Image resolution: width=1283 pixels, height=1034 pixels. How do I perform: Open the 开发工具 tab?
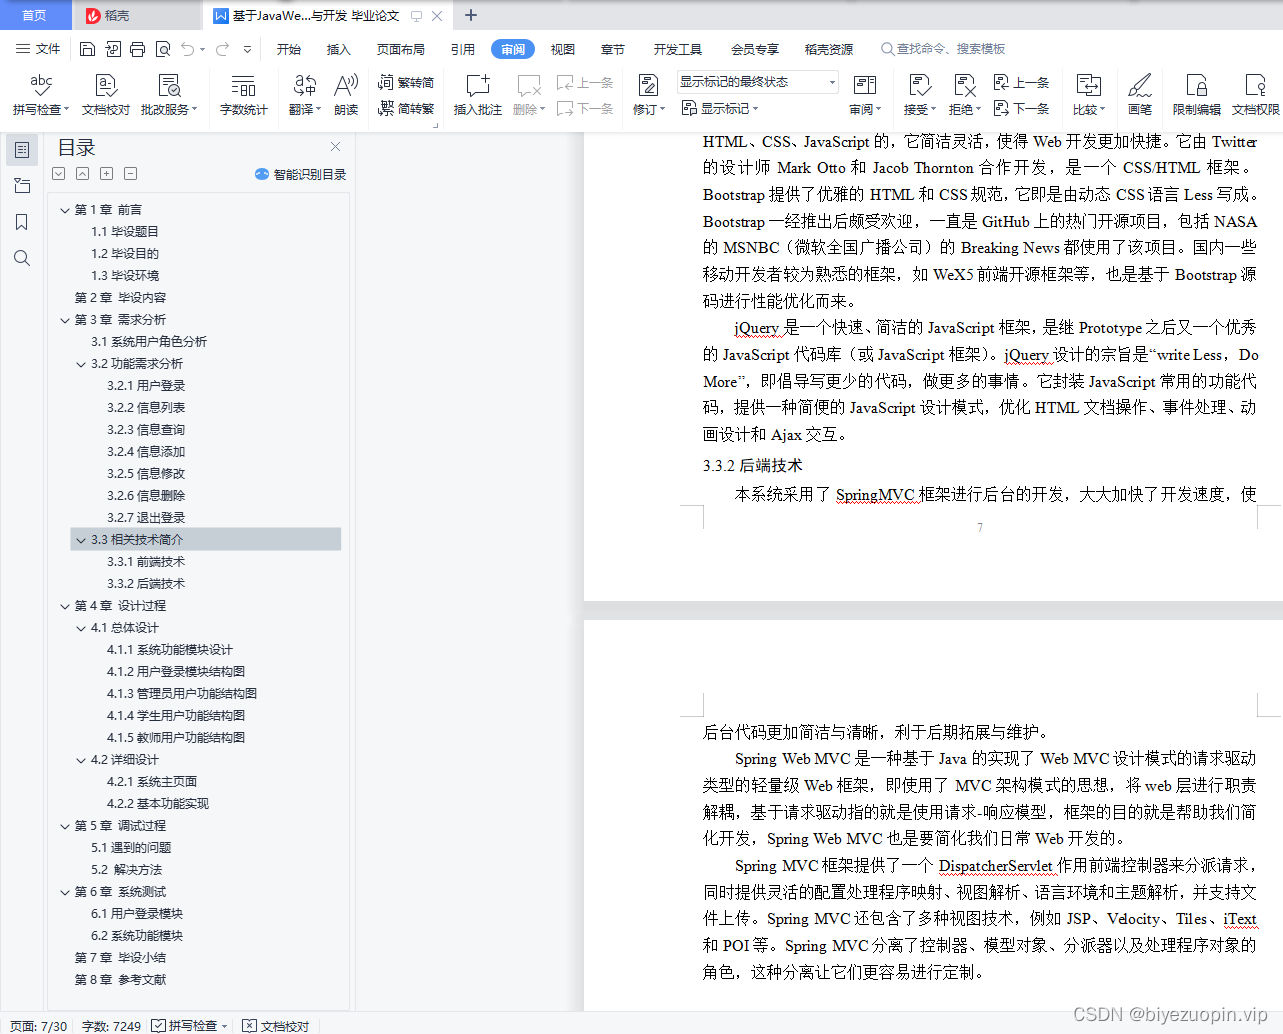pyautogui.click(x=678, y=49)
